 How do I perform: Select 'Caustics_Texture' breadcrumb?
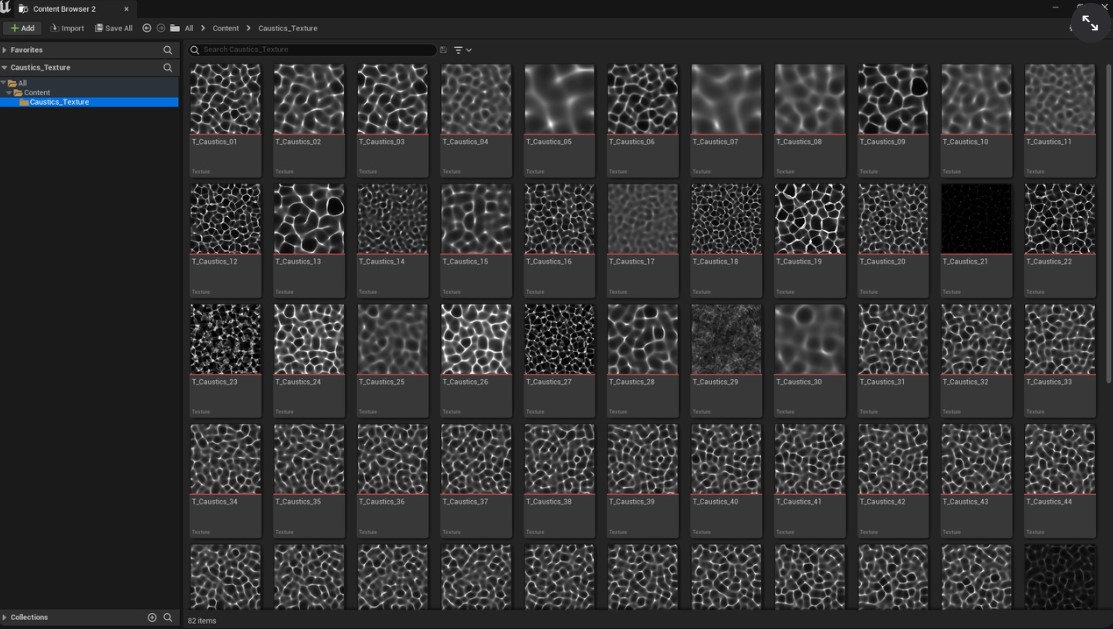coord(287,28)
